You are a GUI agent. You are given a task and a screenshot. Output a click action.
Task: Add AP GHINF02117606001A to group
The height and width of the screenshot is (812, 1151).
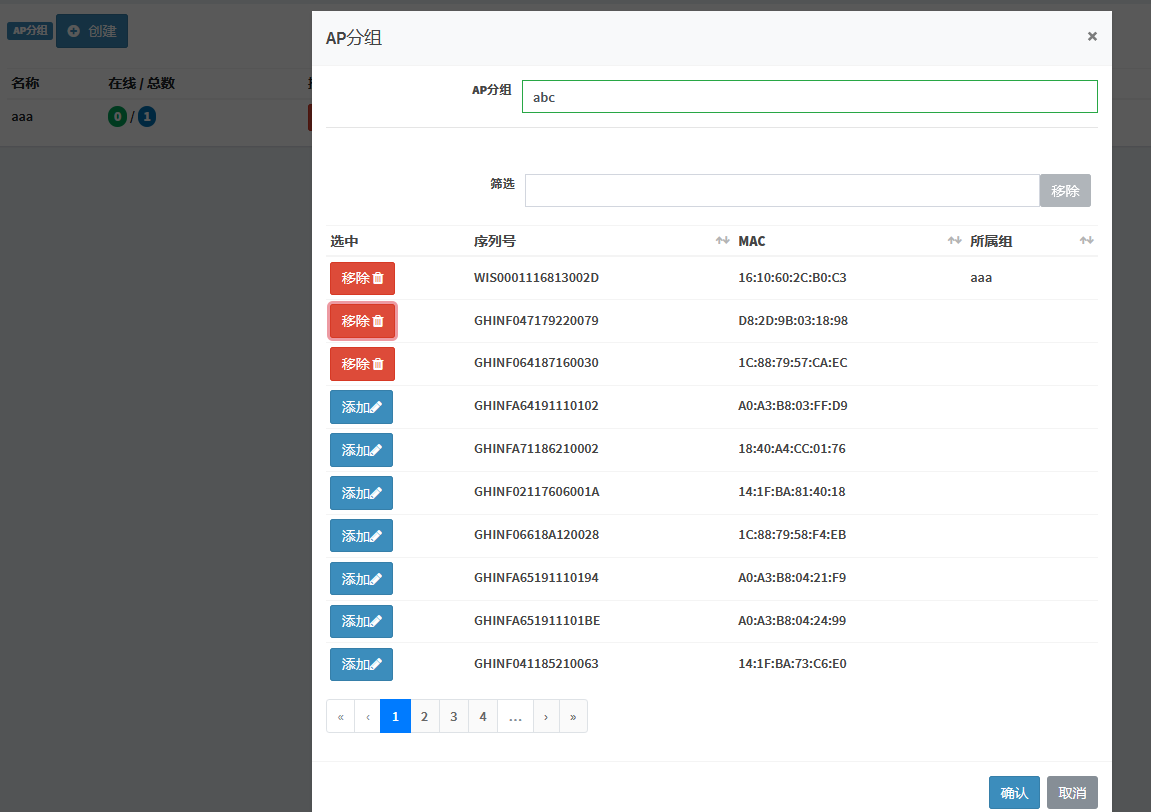pos(361,493)
